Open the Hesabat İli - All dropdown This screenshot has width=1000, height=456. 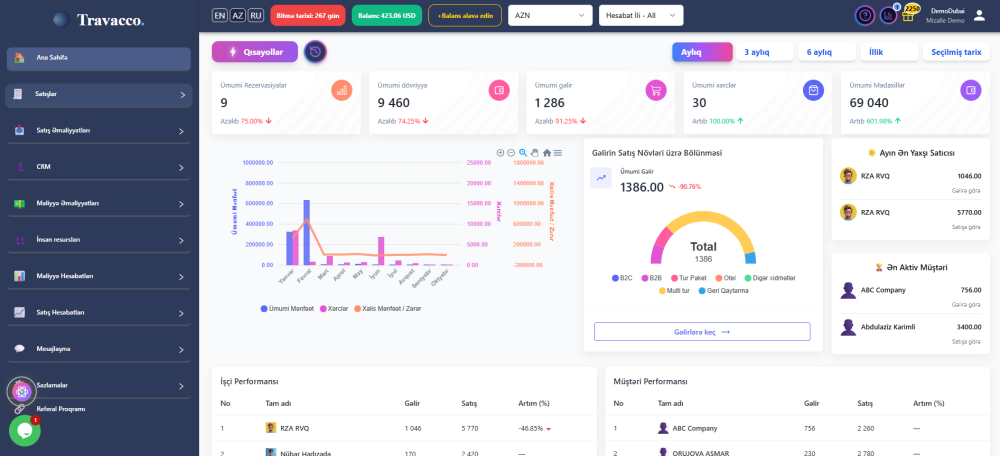pos(640,15)
